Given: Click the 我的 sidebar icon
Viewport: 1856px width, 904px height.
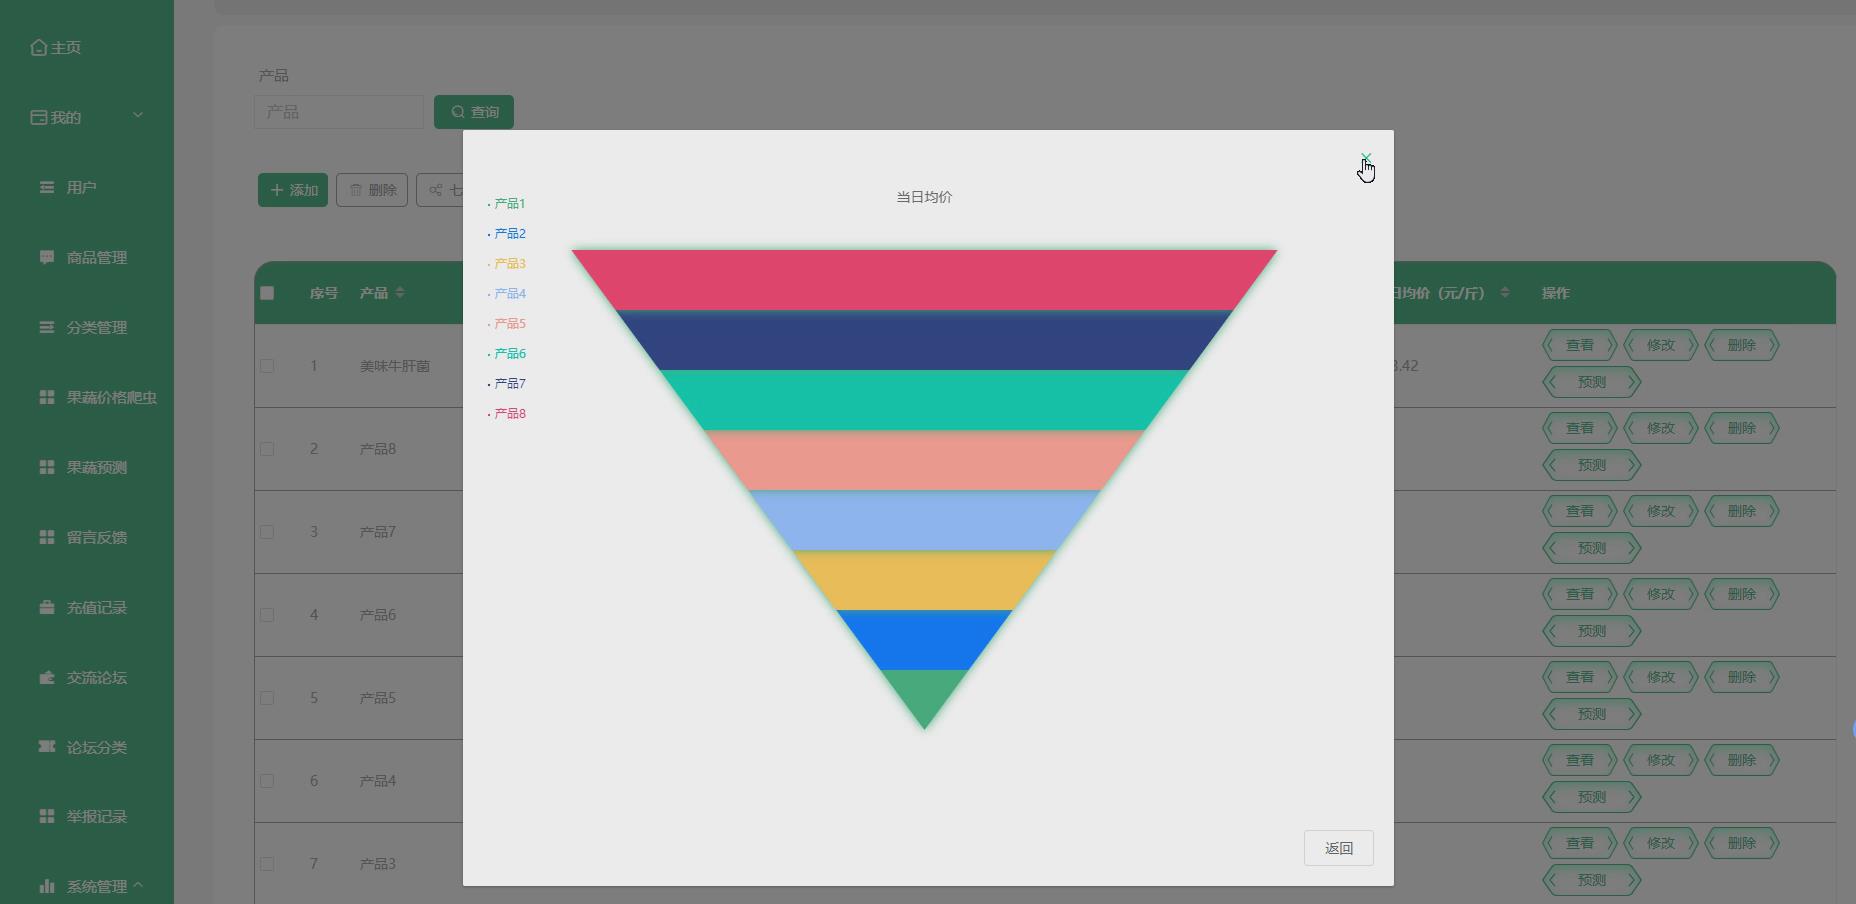Looking at the screenshot, I should tap(39, 117).
